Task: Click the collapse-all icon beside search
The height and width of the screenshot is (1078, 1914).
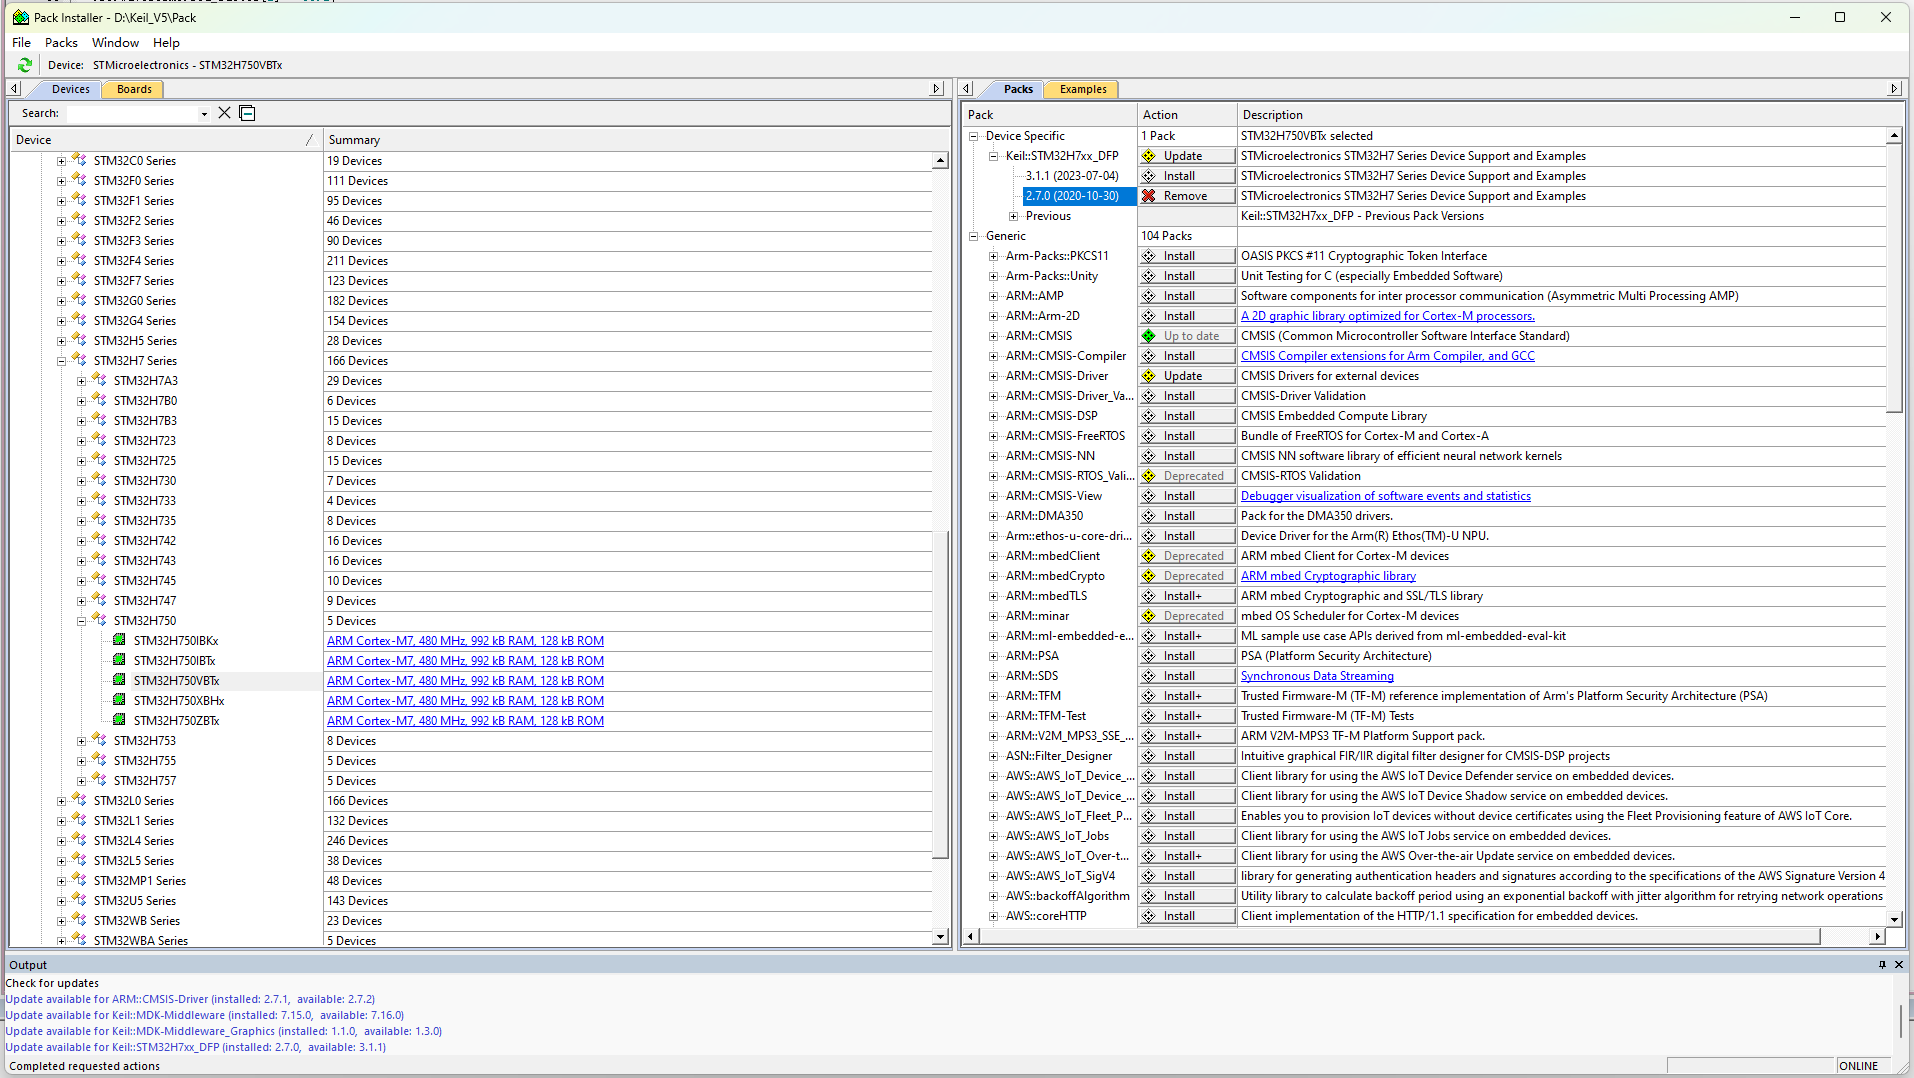Action: coord(247,113)
